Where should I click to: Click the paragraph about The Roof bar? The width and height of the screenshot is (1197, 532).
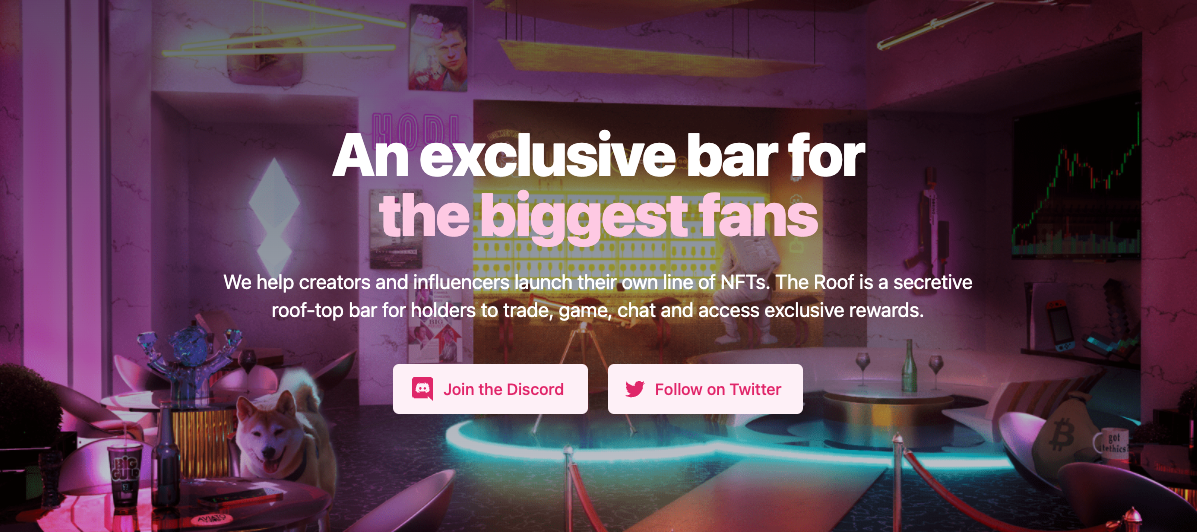click(598, 297)
